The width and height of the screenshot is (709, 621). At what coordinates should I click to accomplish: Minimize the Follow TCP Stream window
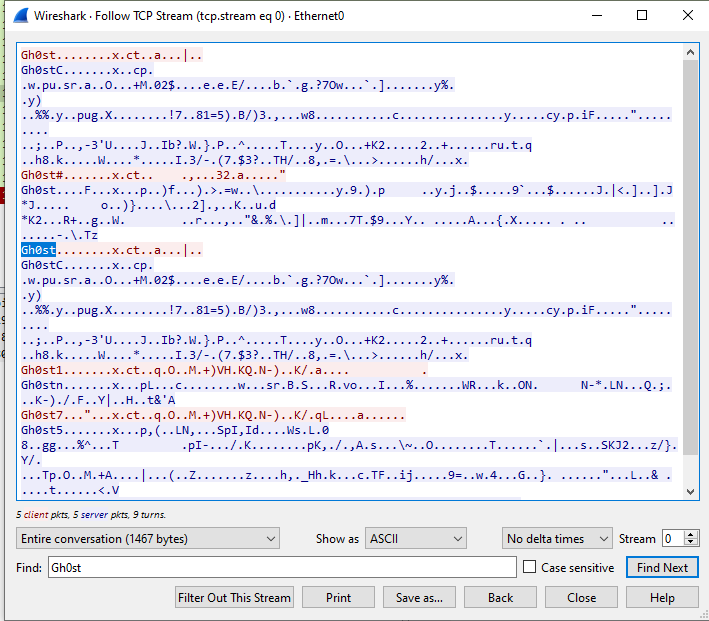tap(596, 16)
